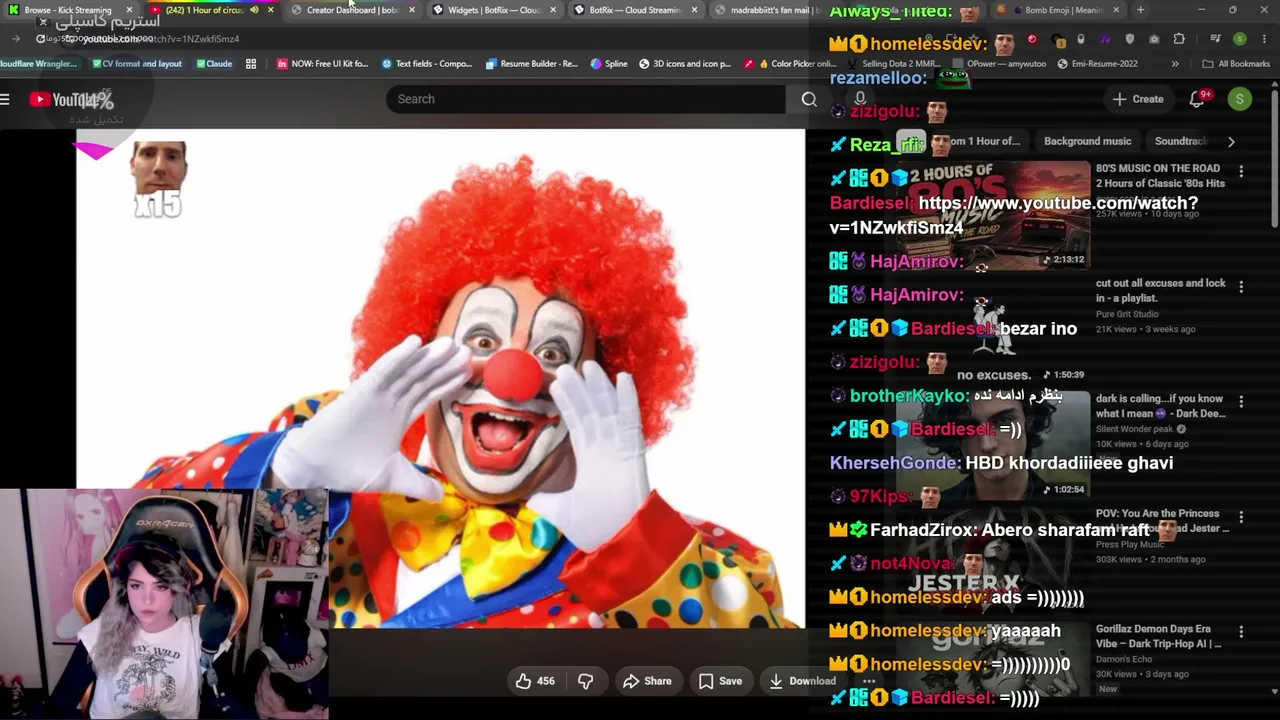Viewport: 1280px width, 720px height.
Task: Expand hidden bookmarks overflow chevron
Action: (x=1175, y=64)
